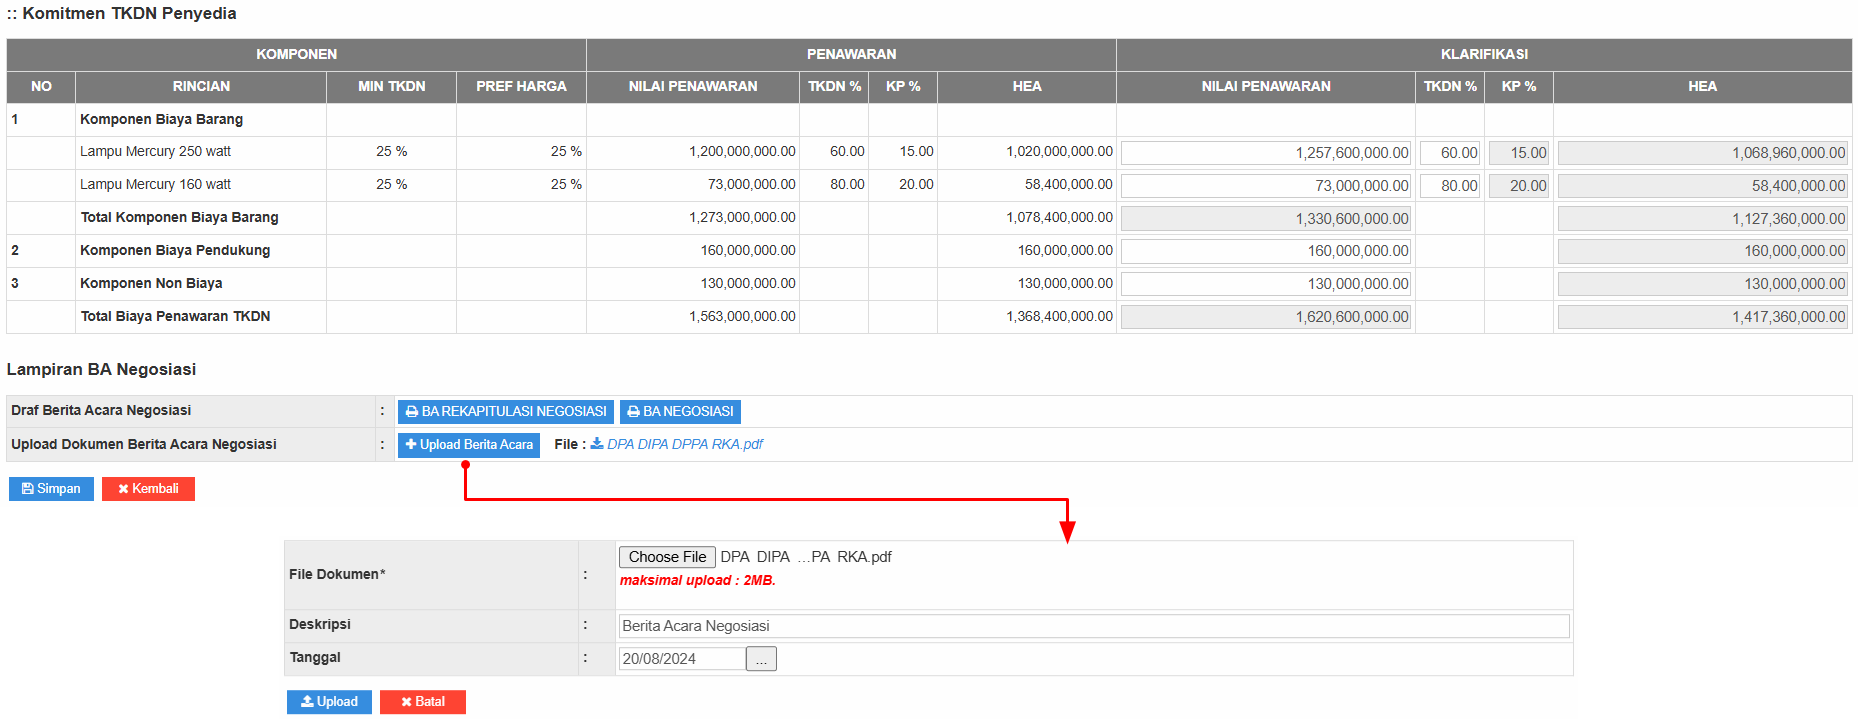Edit klarifikasi TKDN % for Lampu Mercury 250 watt
The width and height of the screenshot is (1858, 719).
(x=1449, y=153)
